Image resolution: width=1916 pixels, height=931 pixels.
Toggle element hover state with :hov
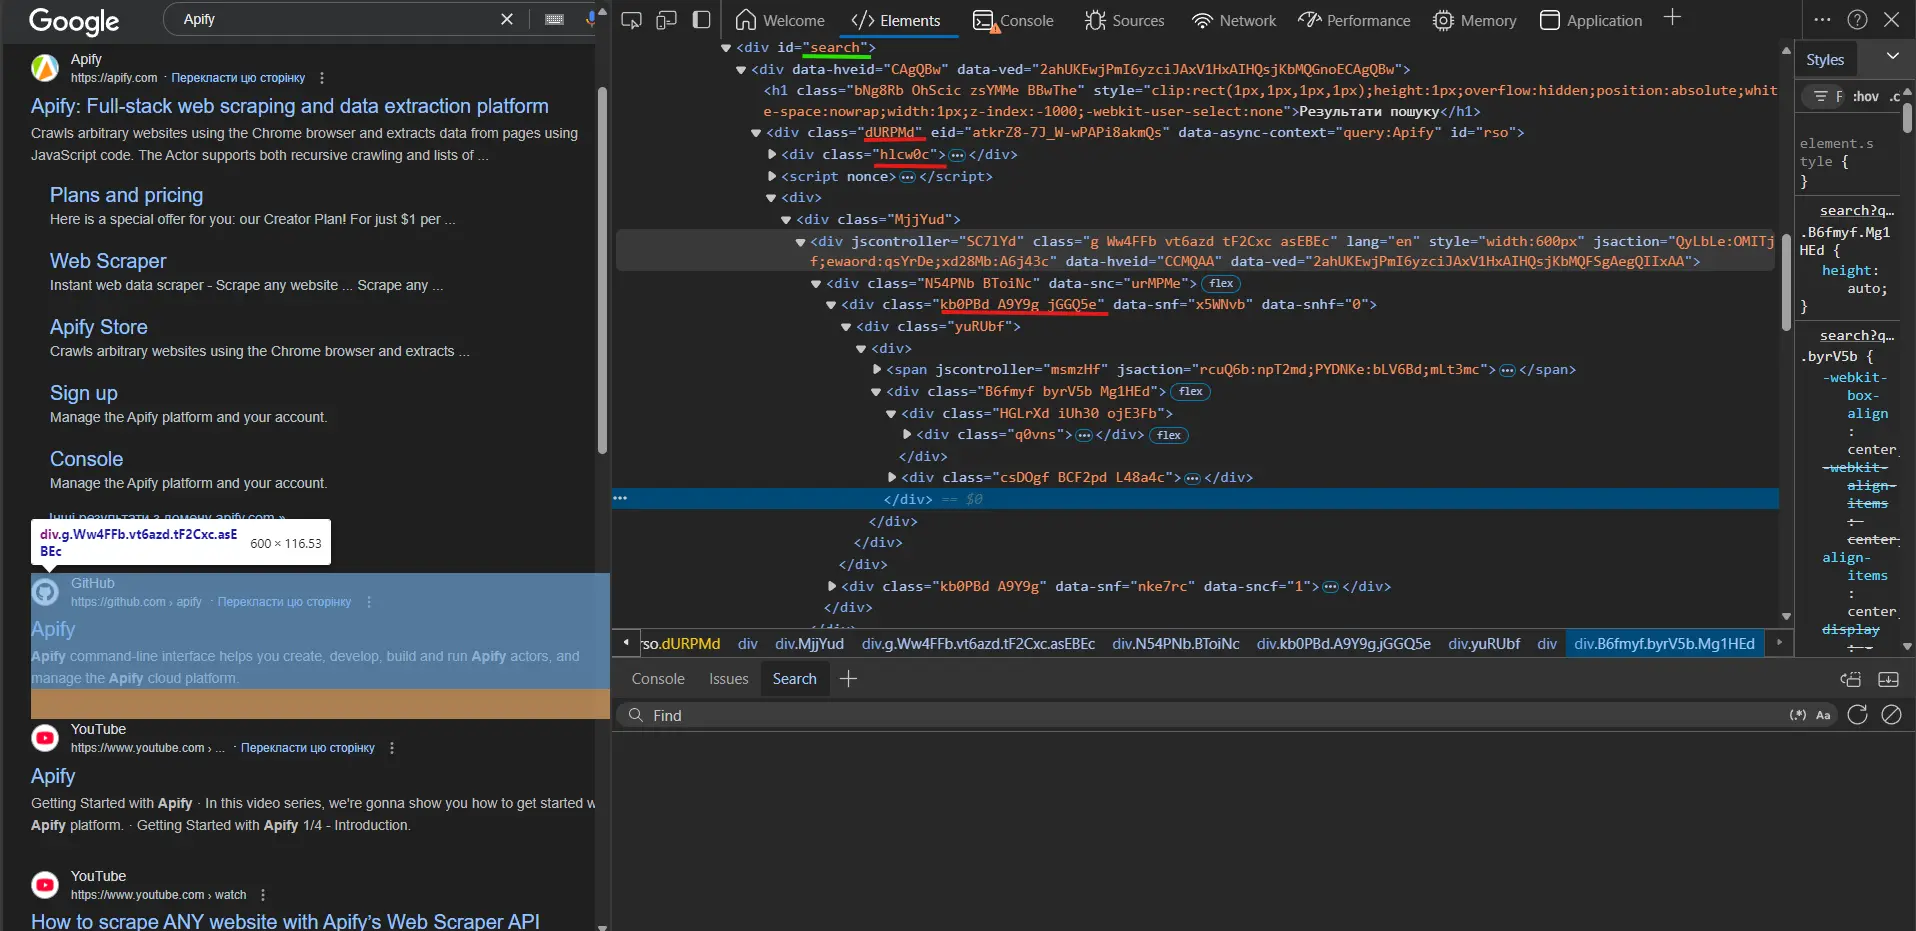point(1866,96)
